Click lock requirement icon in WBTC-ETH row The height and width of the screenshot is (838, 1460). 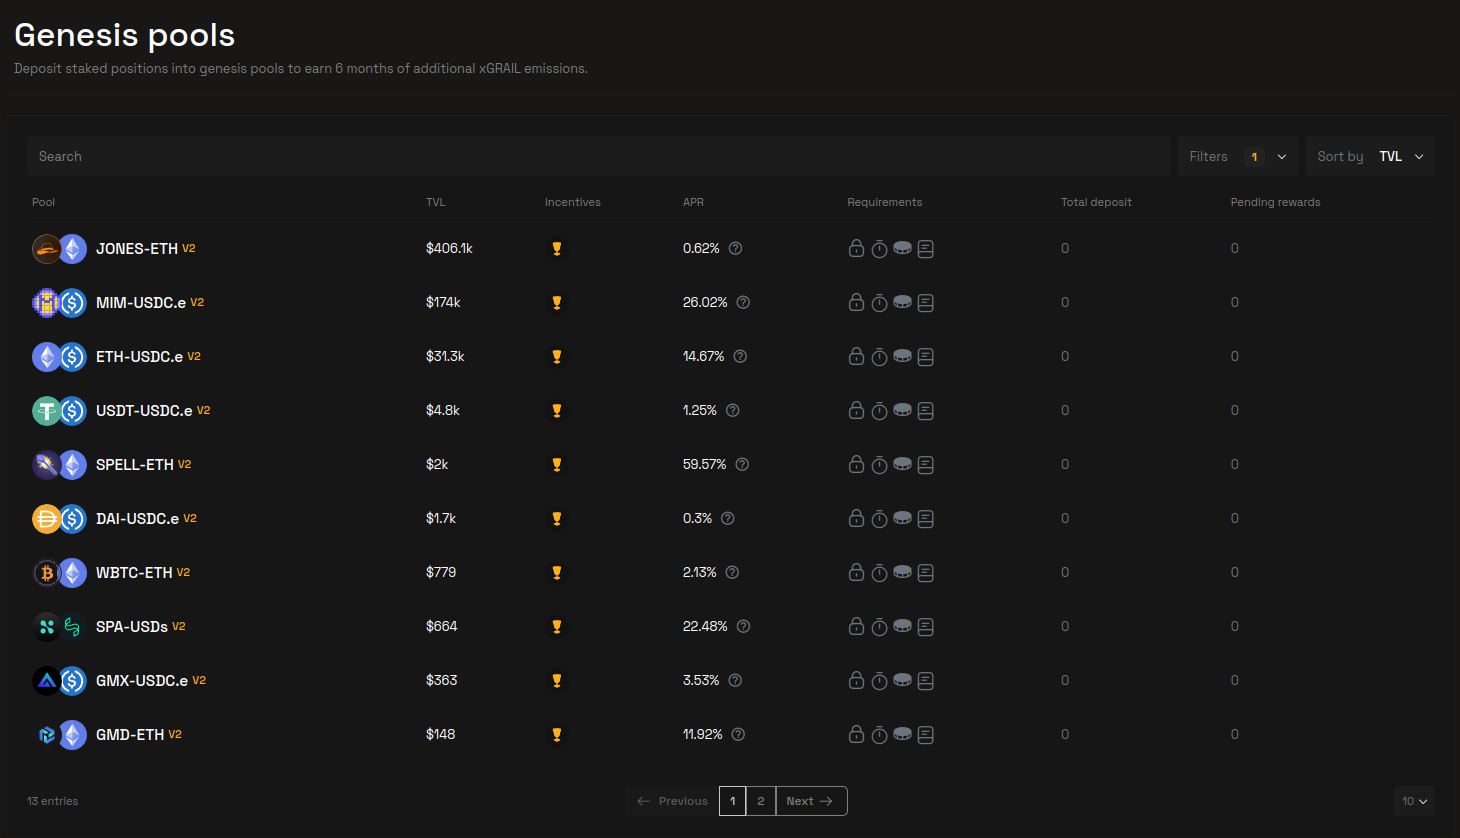point(856,572)
